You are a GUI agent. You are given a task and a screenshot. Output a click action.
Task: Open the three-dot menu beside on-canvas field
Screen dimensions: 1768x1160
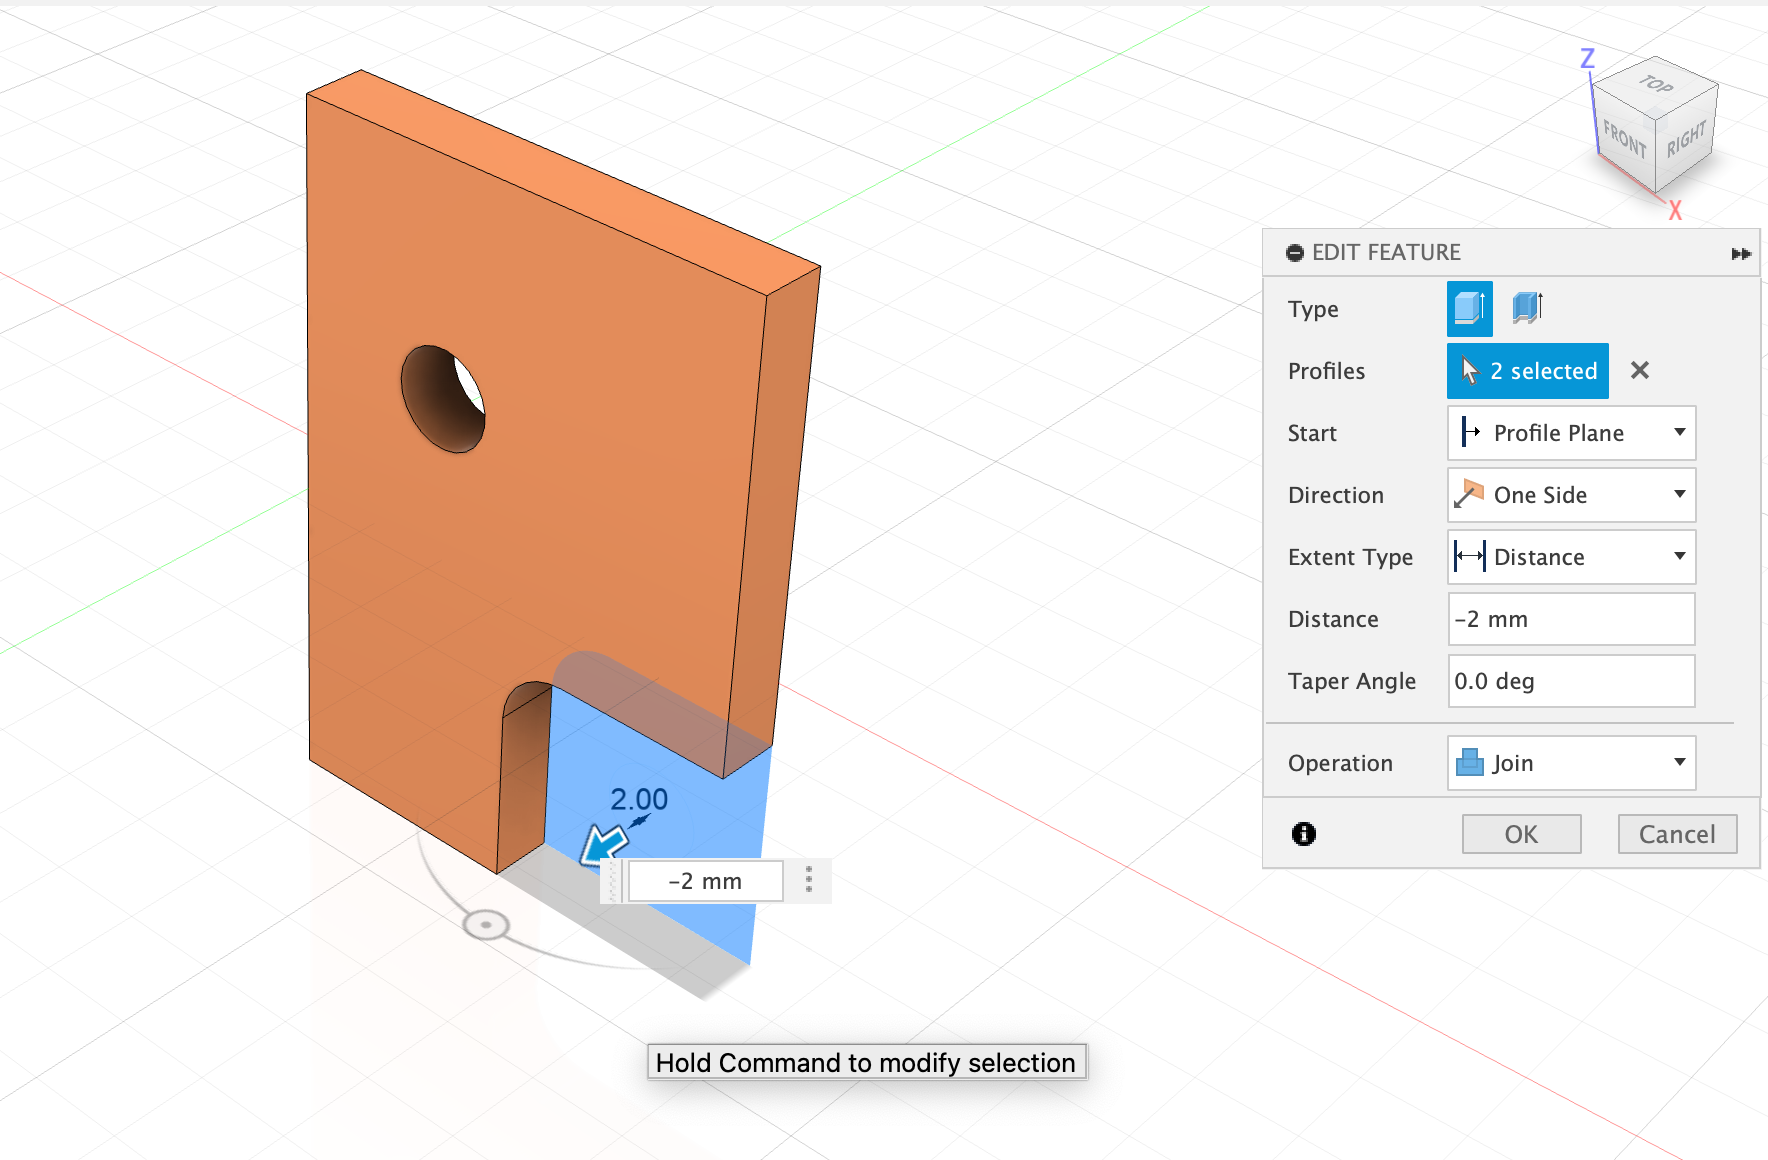point(809,880)
